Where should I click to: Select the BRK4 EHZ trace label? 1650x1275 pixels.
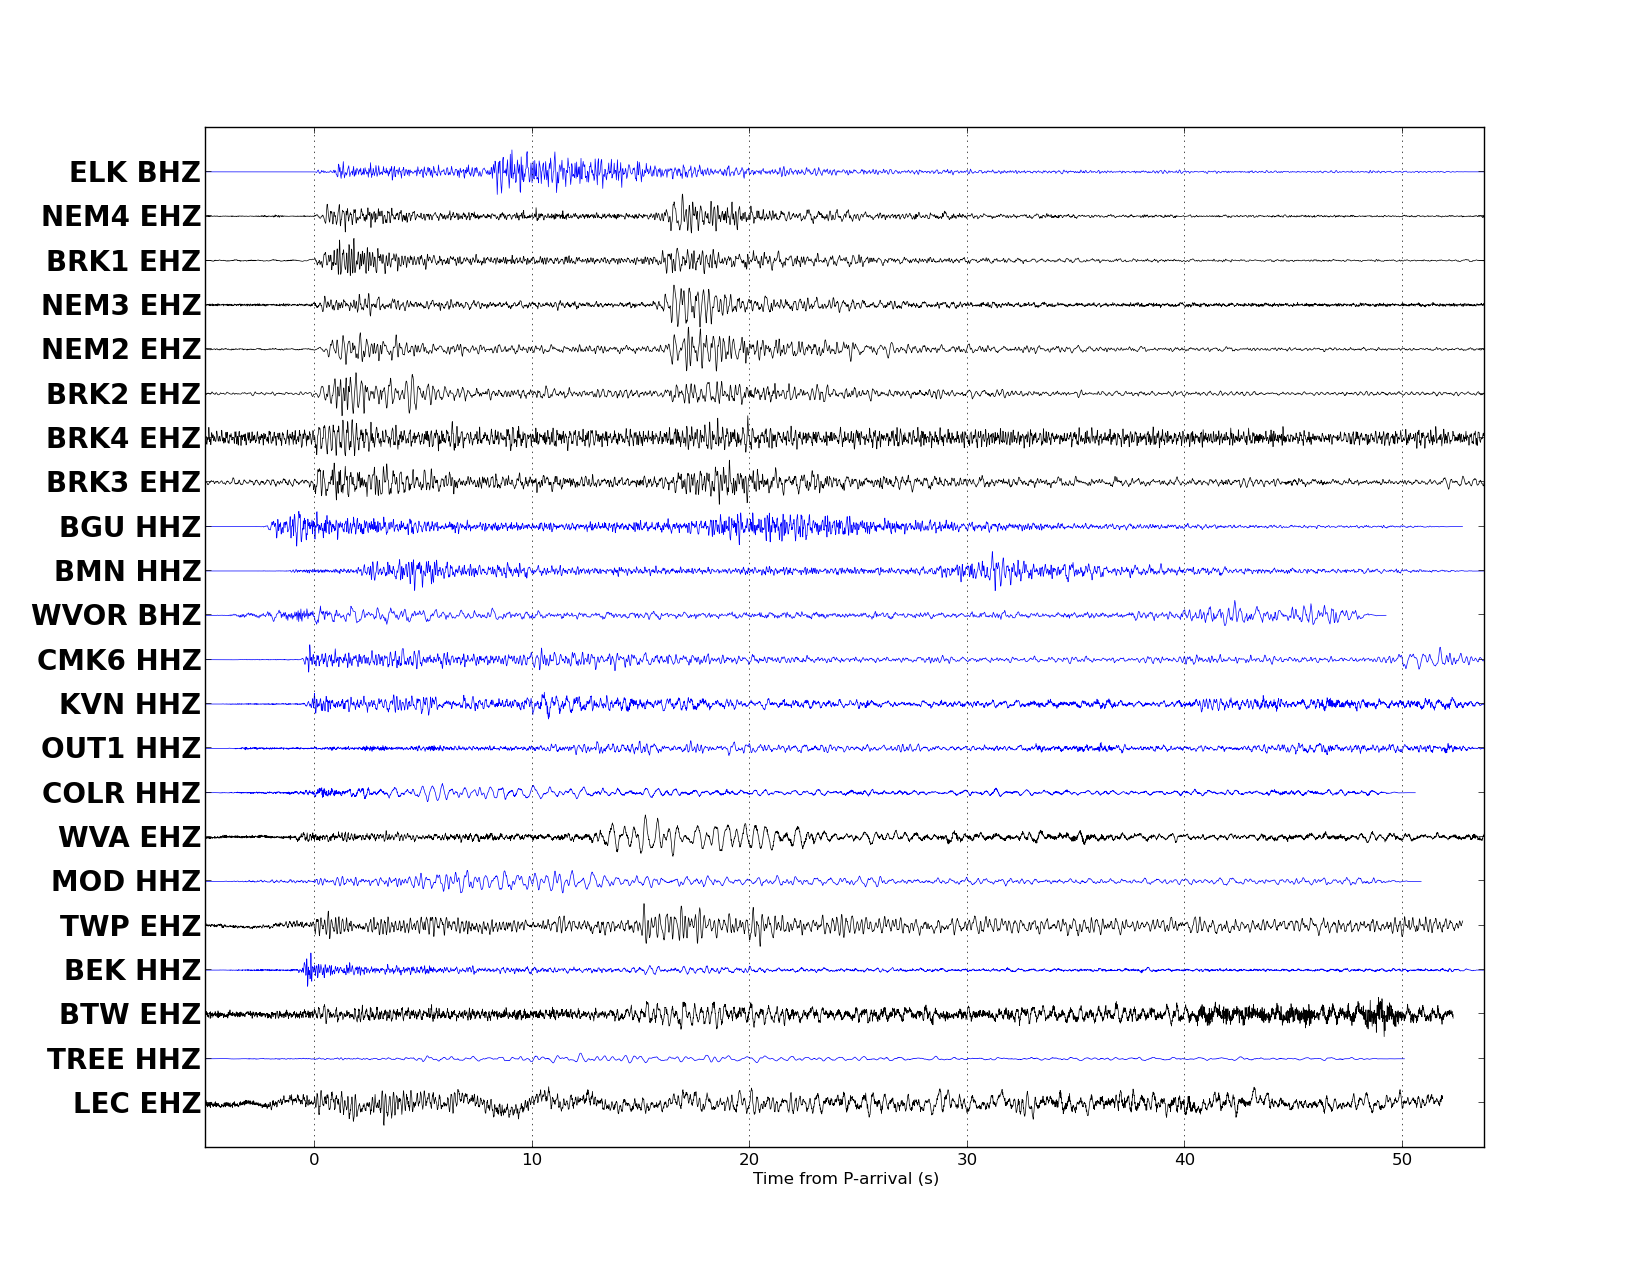point(123,439)
